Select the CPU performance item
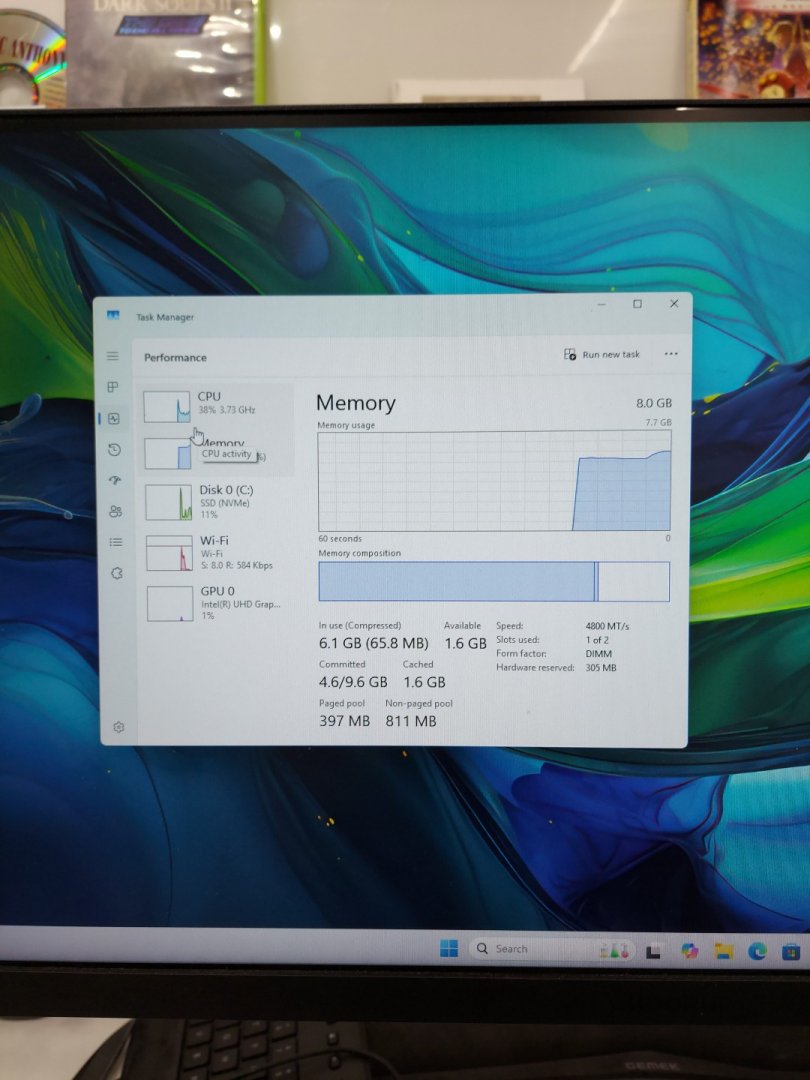This screenshot has width=810, height=1080. pyautogui.click(x=217, y=404)
